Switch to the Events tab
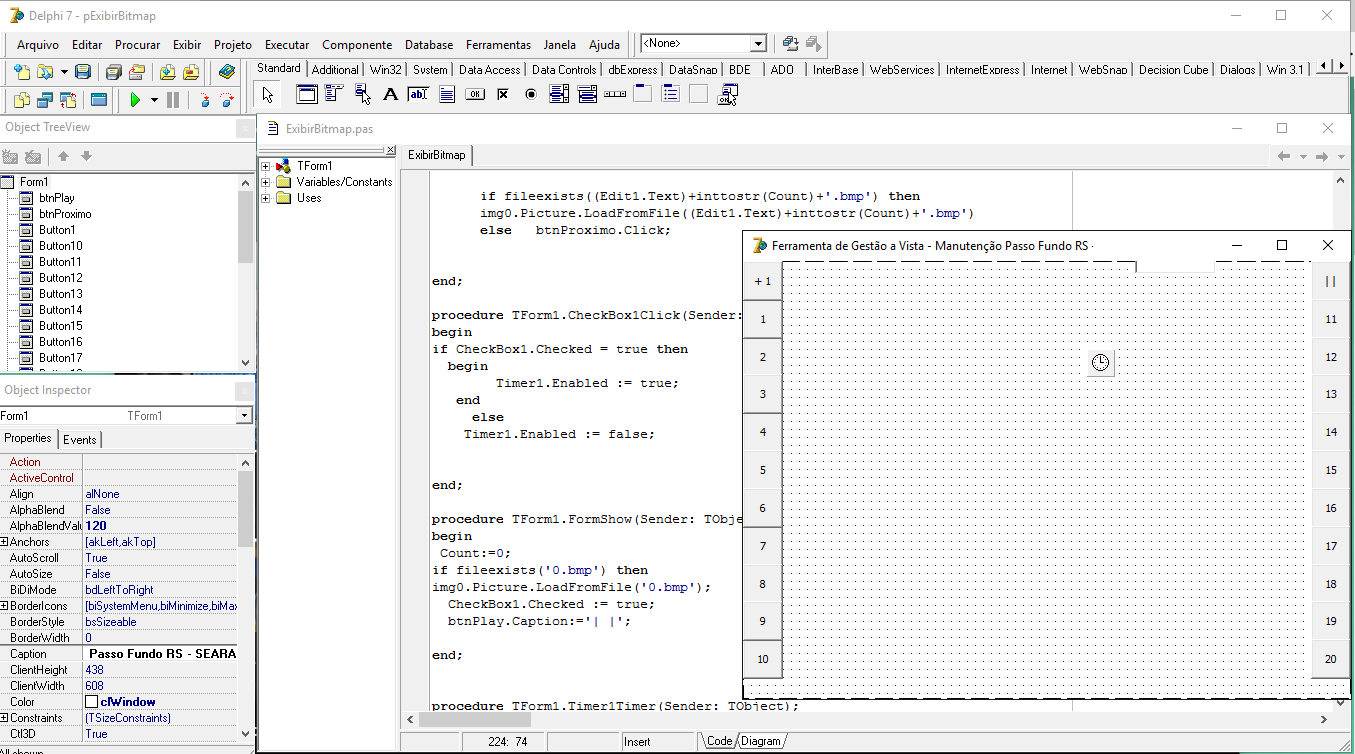The image size is (1355, 754). [80, 440]
